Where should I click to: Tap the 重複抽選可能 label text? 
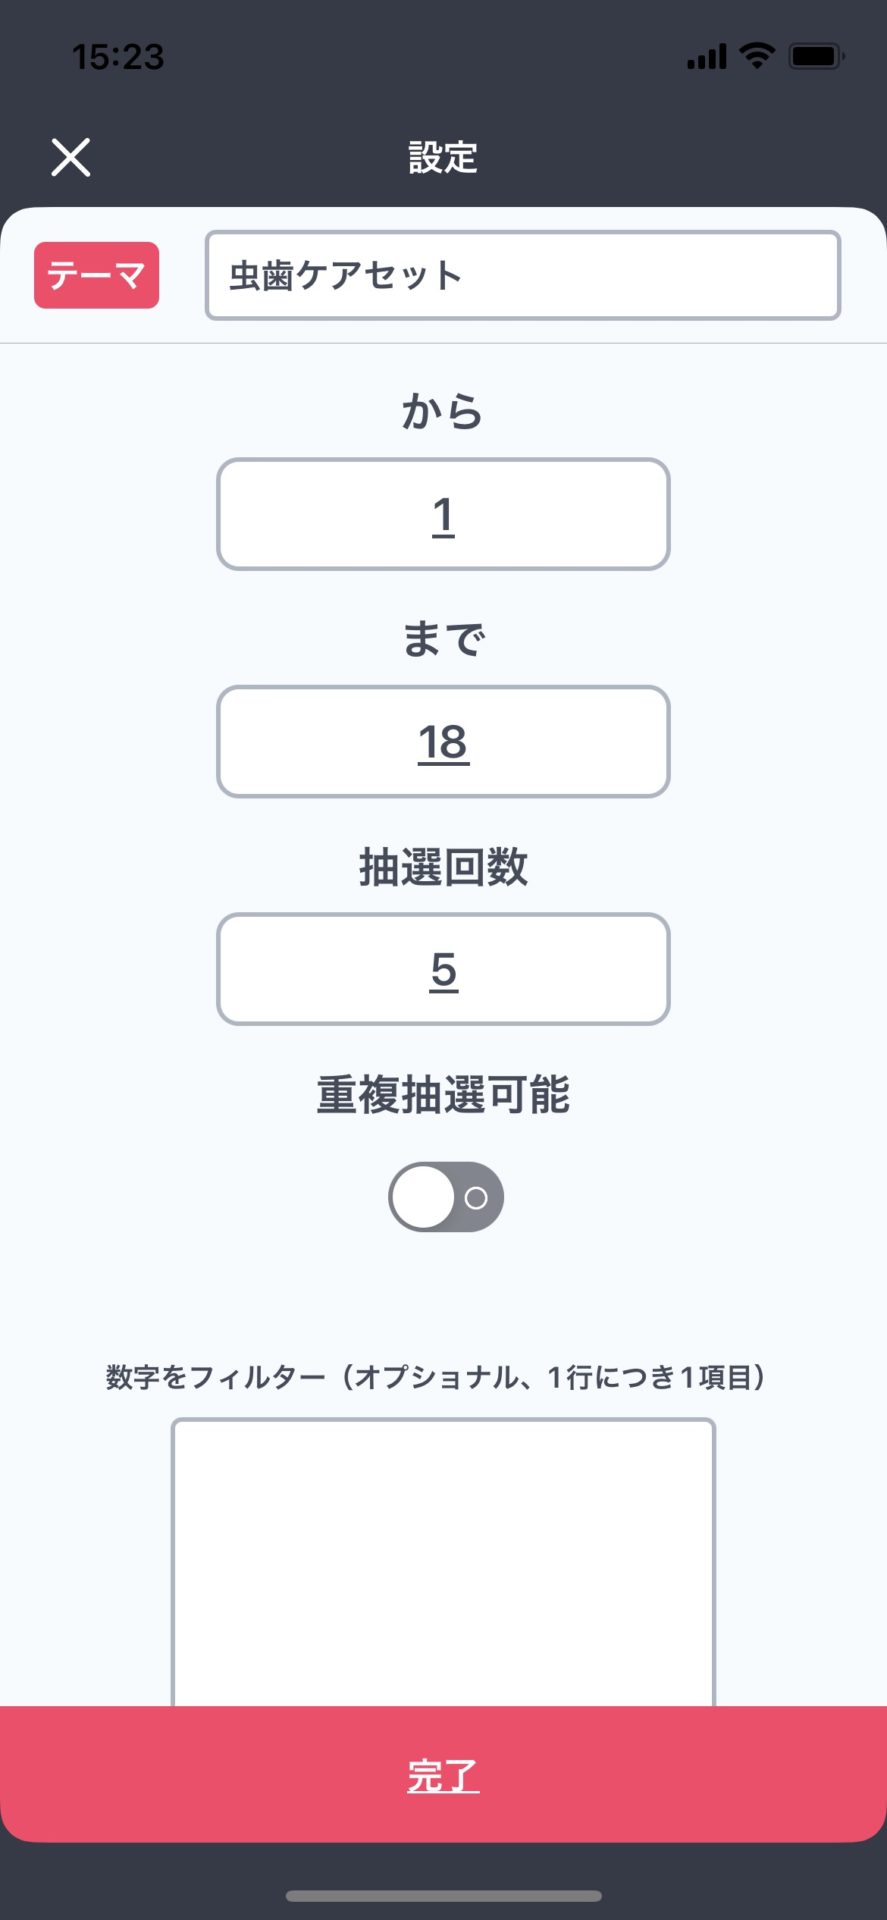(x=443, y=1095)
